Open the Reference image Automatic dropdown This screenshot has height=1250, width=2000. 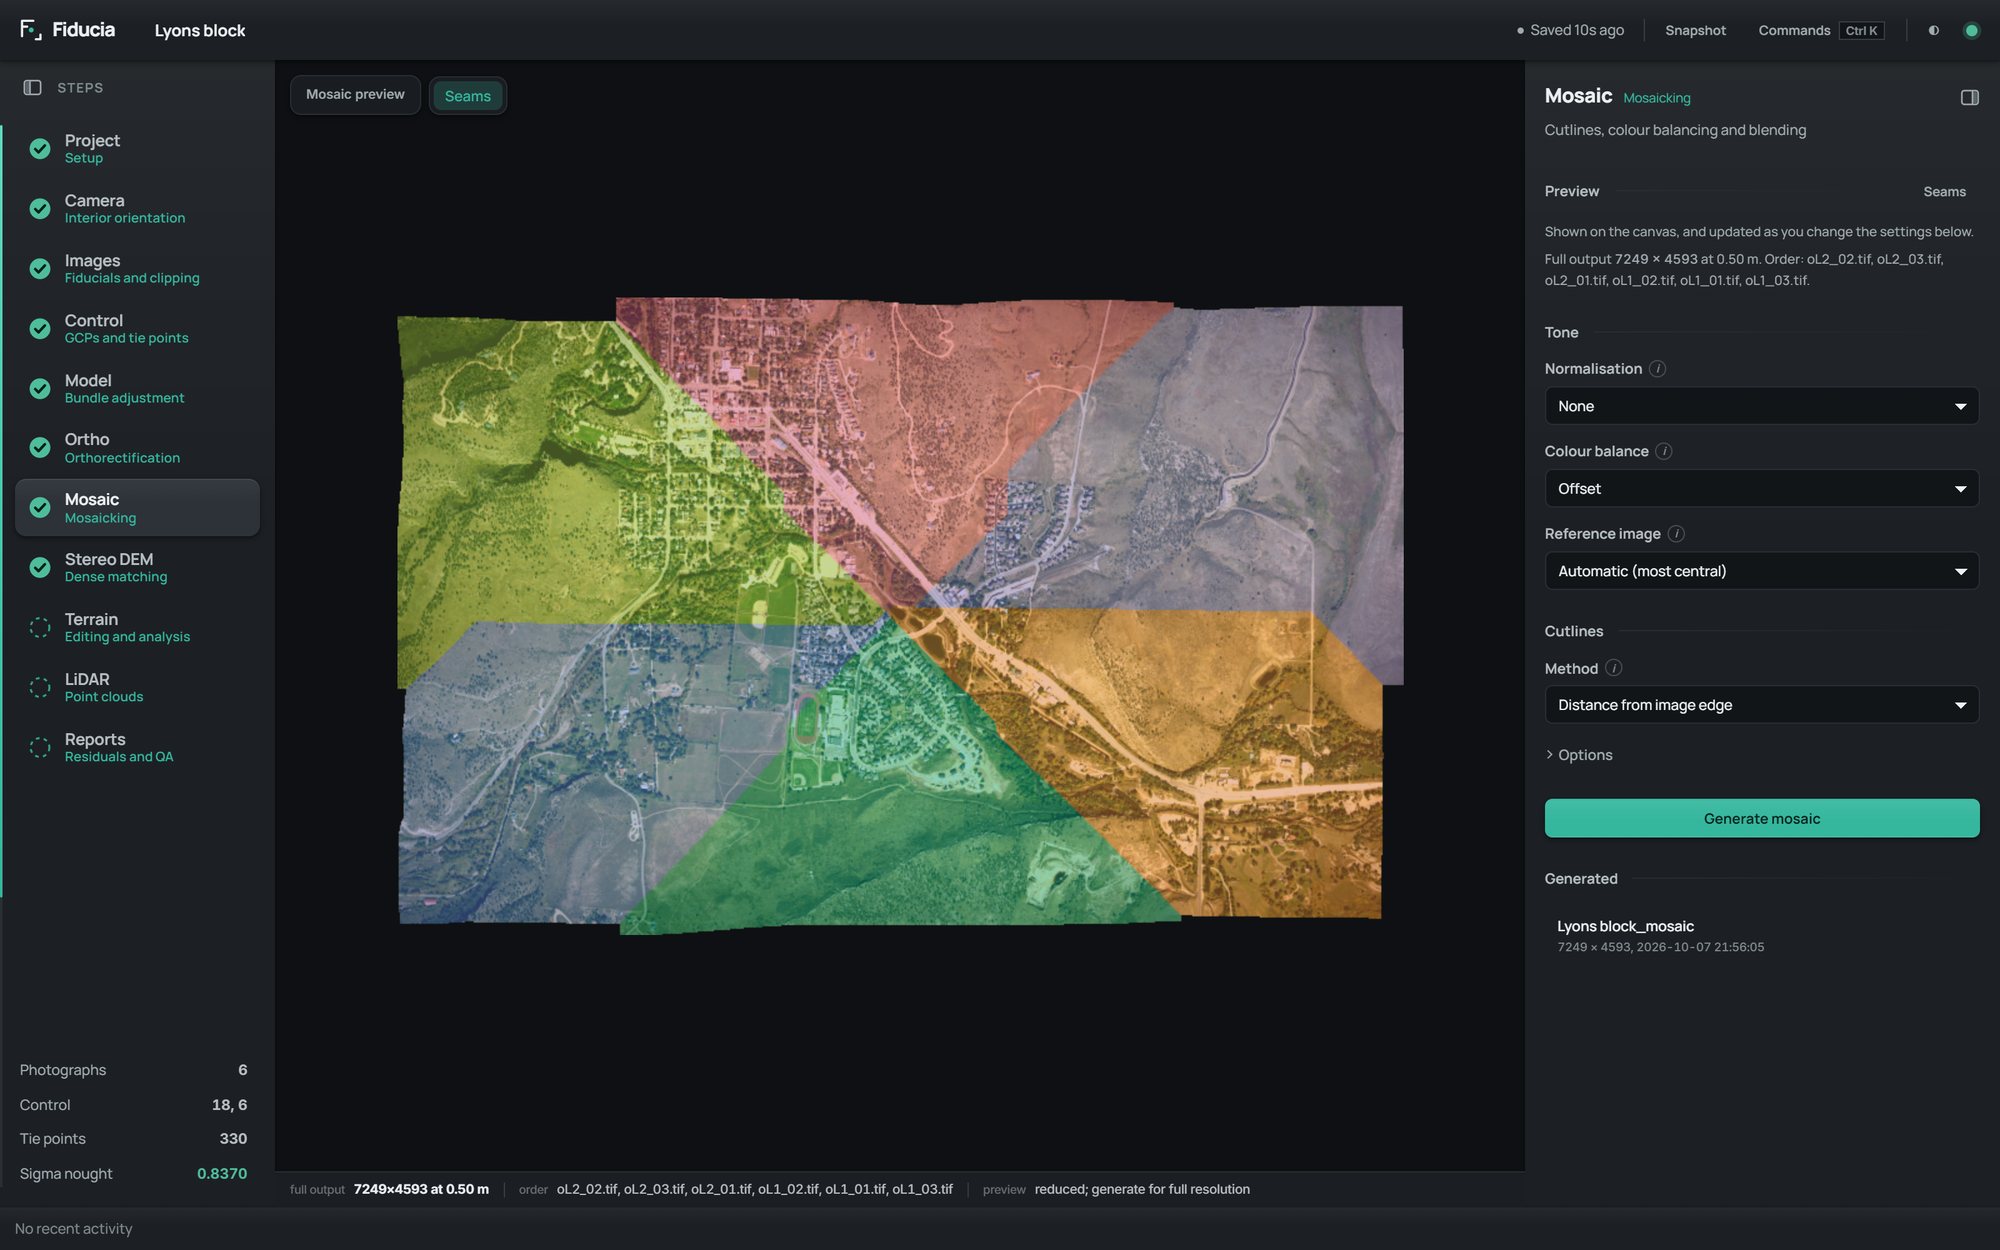pos(1761,571)
